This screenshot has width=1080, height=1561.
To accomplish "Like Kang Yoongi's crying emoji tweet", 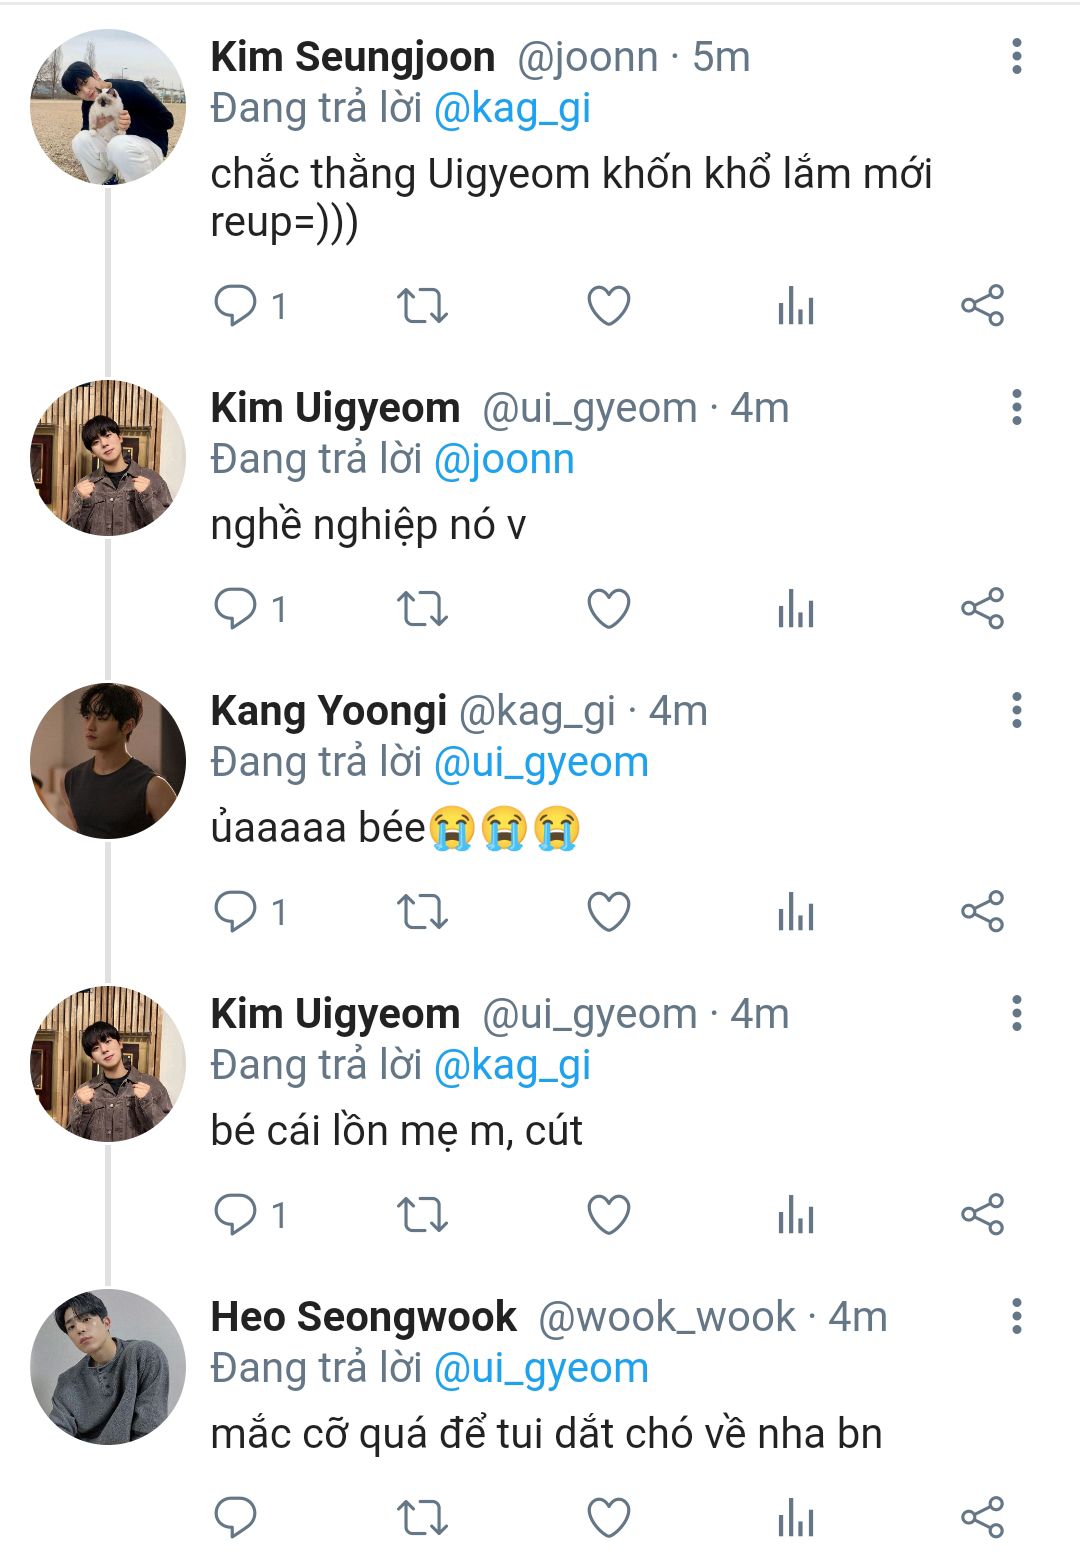I will pyautogui.click(x=608, y=912).
